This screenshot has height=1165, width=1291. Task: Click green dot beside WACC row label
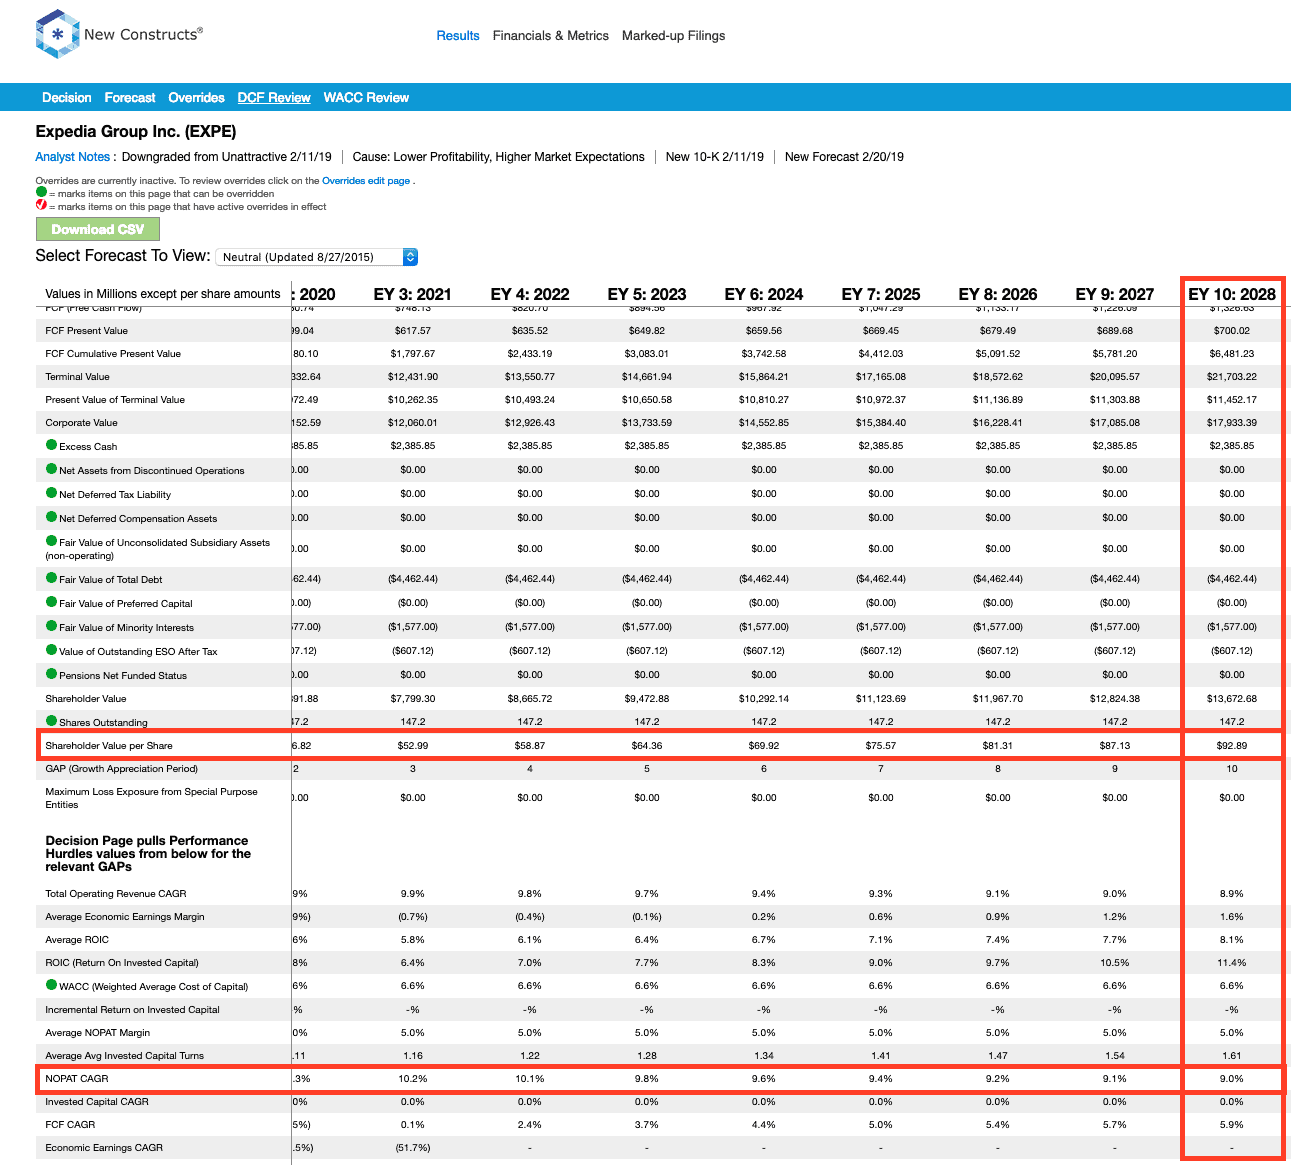[51, 985]
